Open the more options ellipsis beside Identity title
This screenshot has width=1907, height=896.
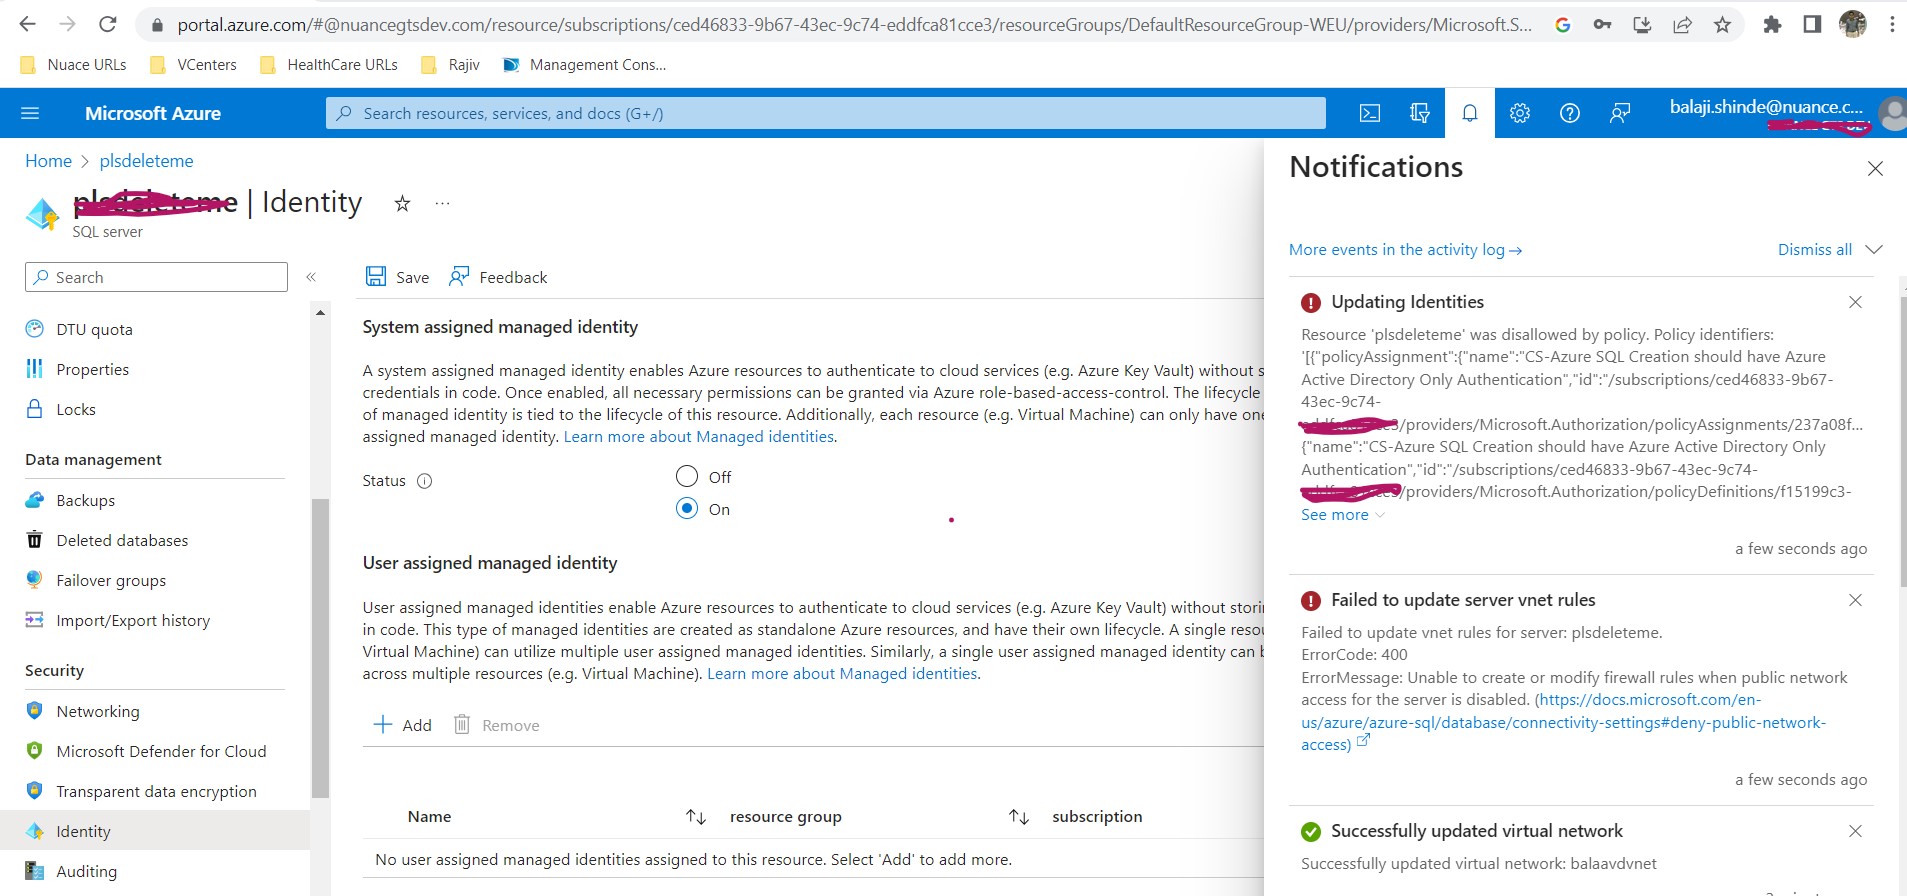[x=442, y=204]
